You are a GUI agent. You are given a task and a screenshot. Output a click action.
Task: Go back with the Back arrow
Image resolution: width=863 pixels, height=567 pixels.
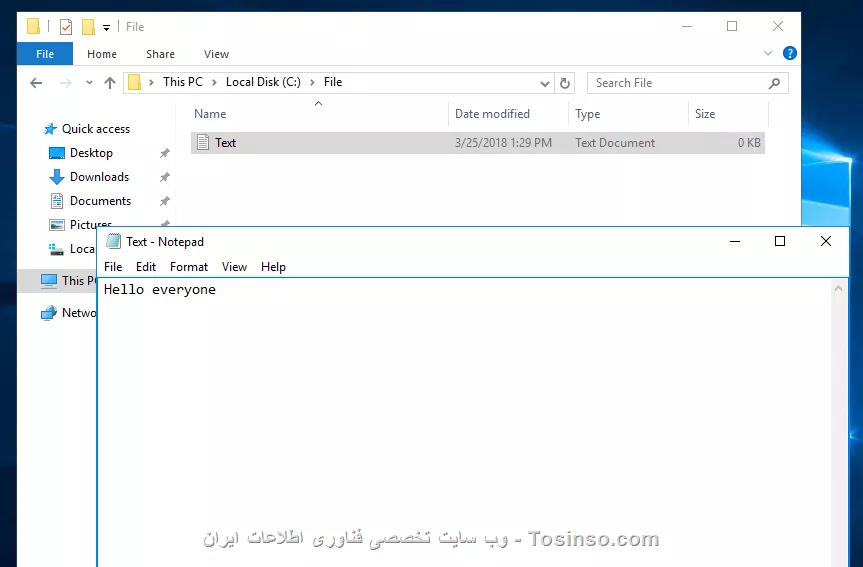[36, 83]
